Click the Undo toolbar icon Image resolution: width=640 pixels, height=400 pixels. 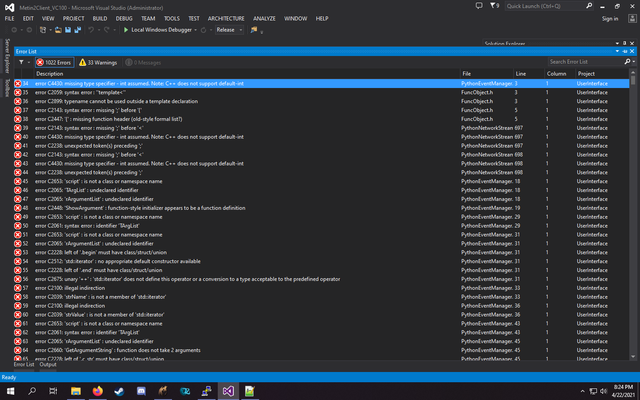click(91, 30)
